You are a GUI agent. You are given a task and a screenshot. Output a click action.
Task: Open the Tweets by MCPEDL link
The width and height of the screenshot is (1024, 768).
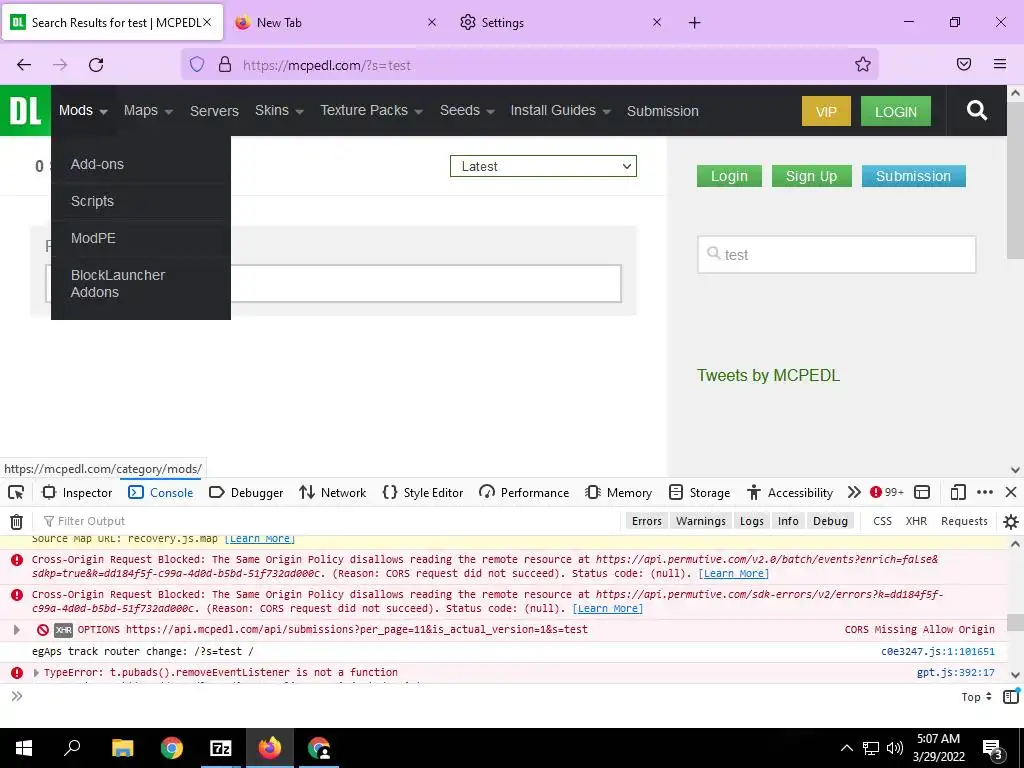(x=768, y=376)
